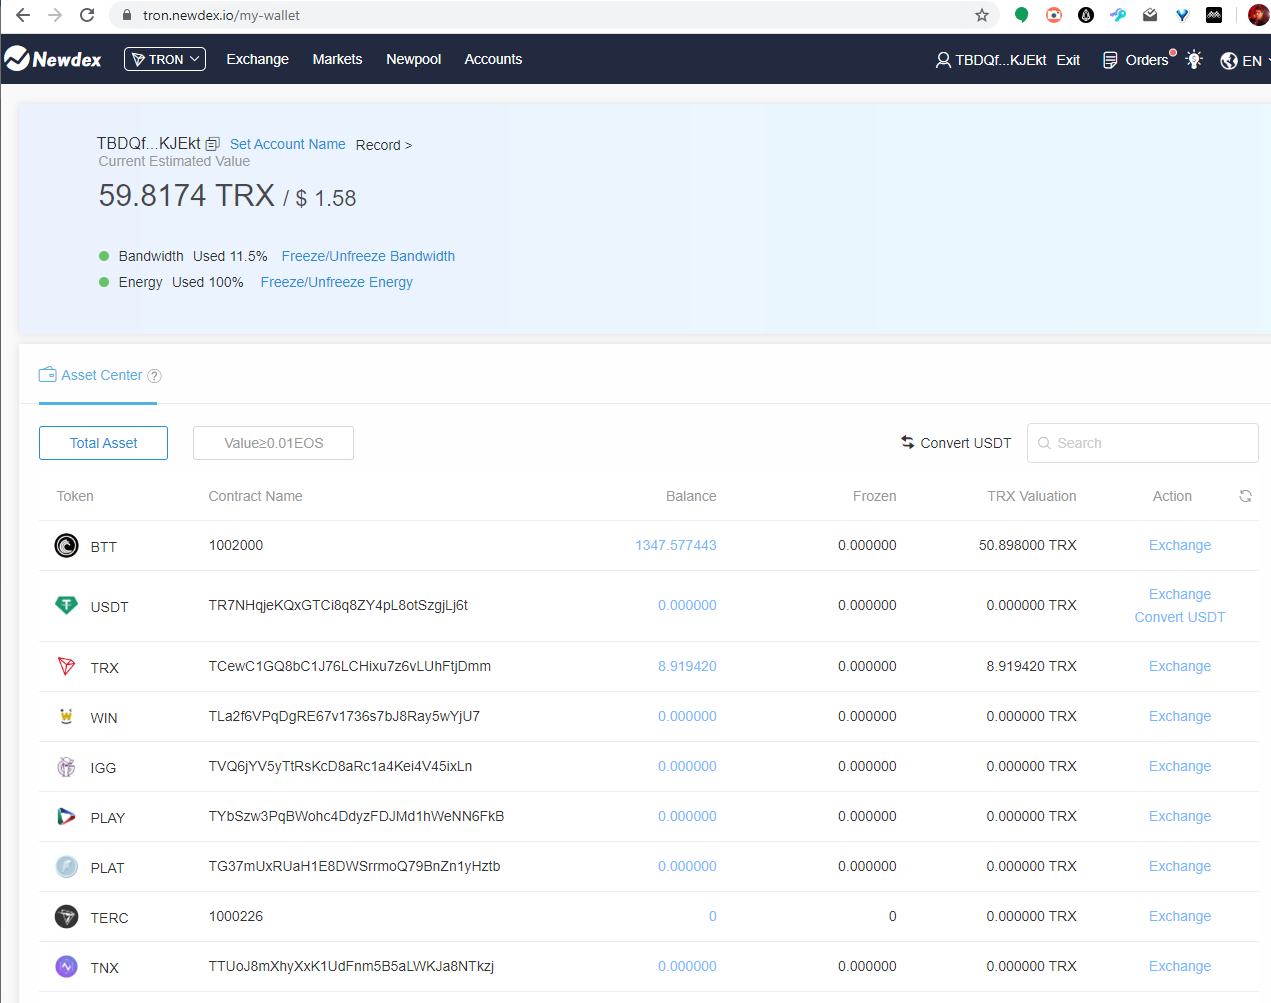Click the TERC token icon
The image size is (1271, 1003).
coord(66,917)
